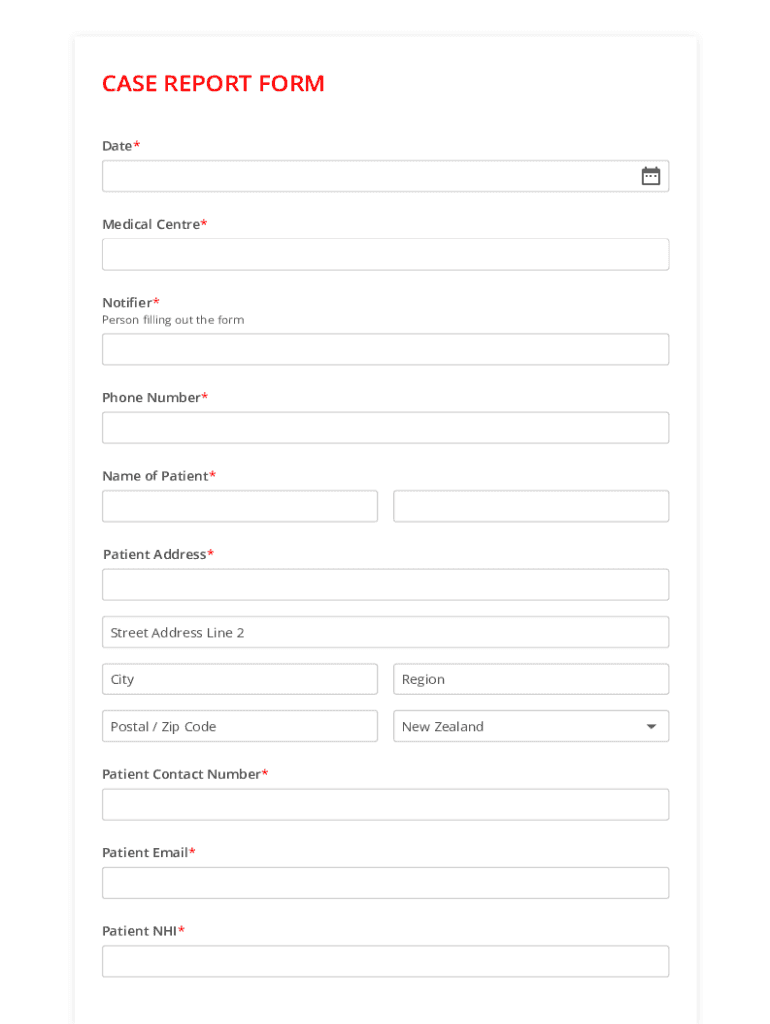The width and height of the screenshot is (770, 1024).
Task: Select the City input field
Action: [x=240, y=679]
